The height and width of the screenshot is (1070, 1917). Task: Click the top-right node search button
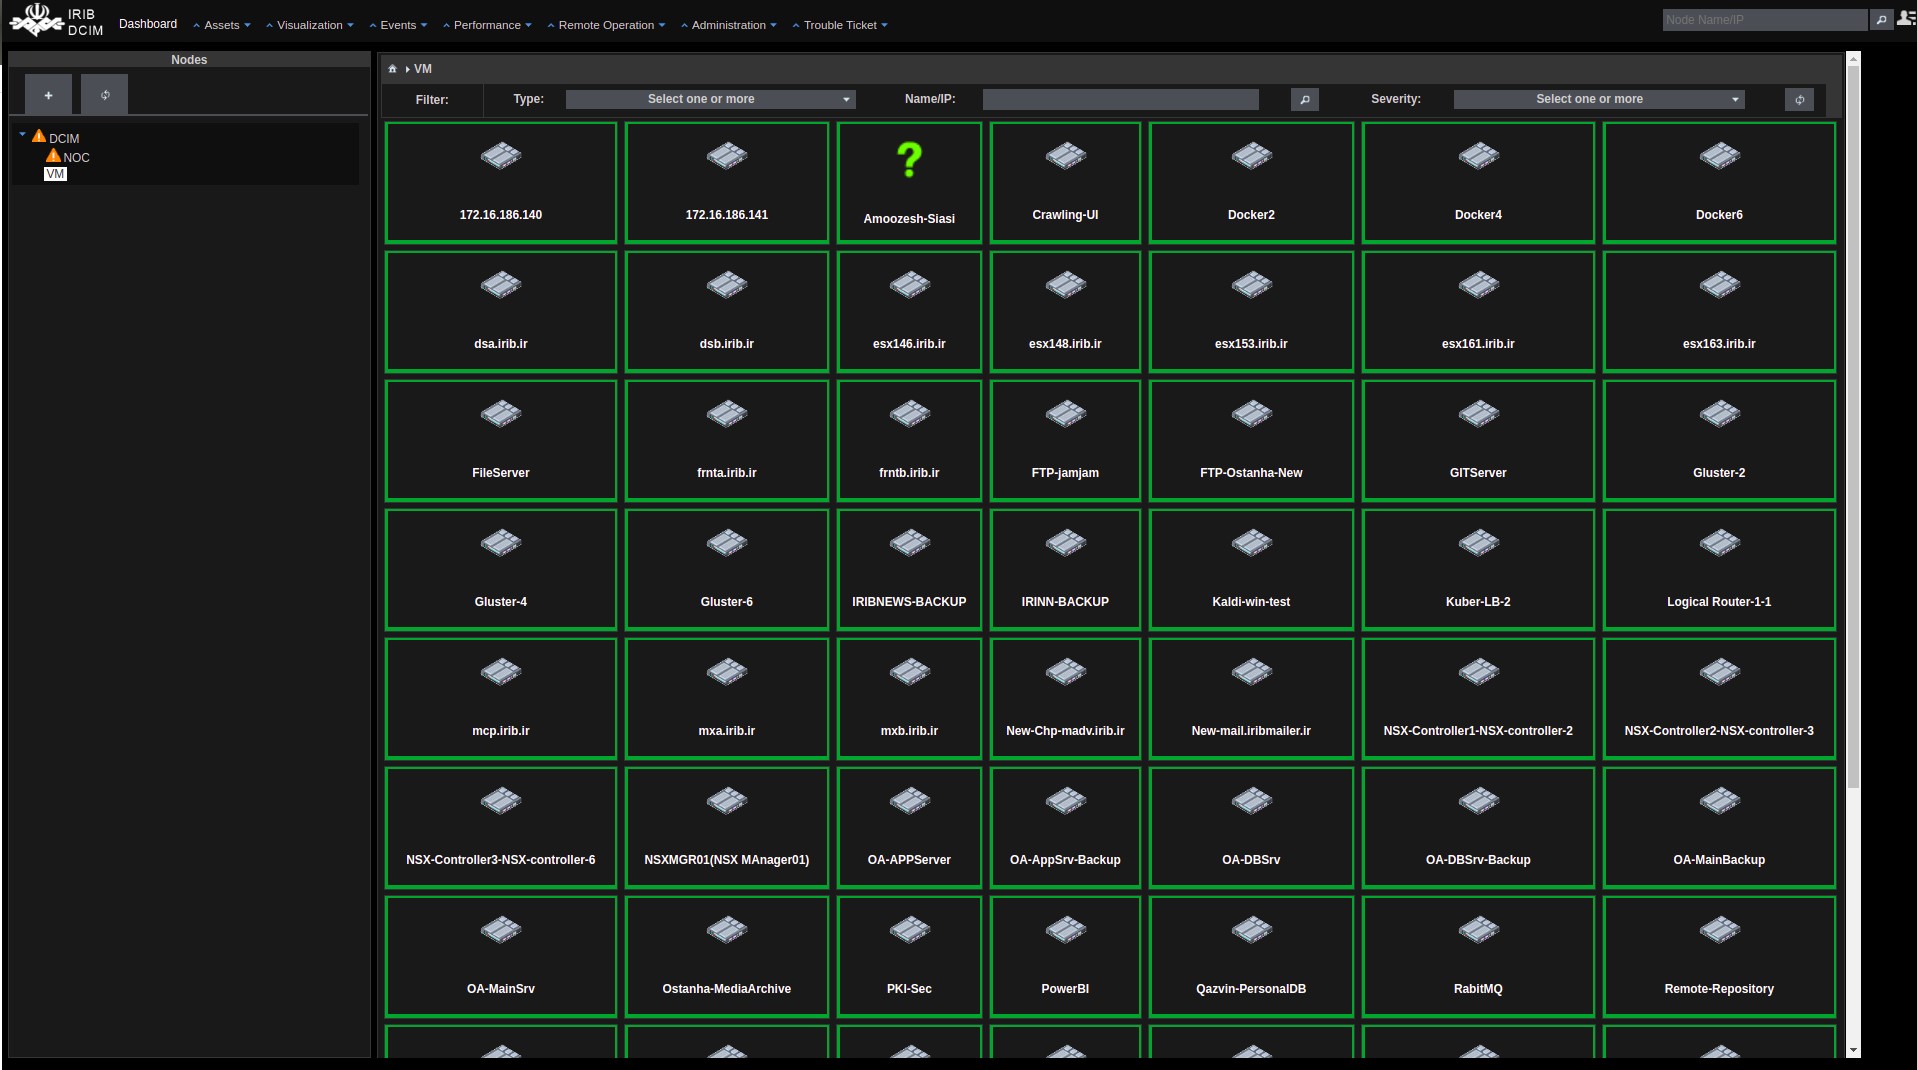pos(1881,19)
